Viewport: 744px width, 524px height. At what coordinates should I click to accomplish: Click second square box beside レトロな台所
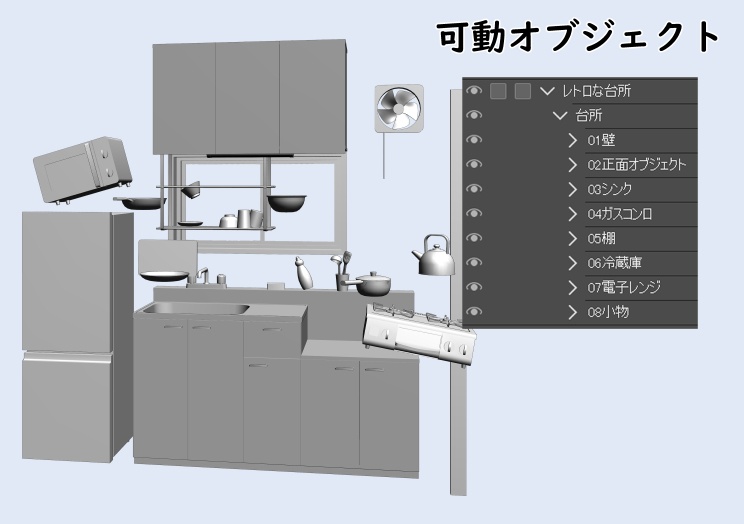[522, 91]
